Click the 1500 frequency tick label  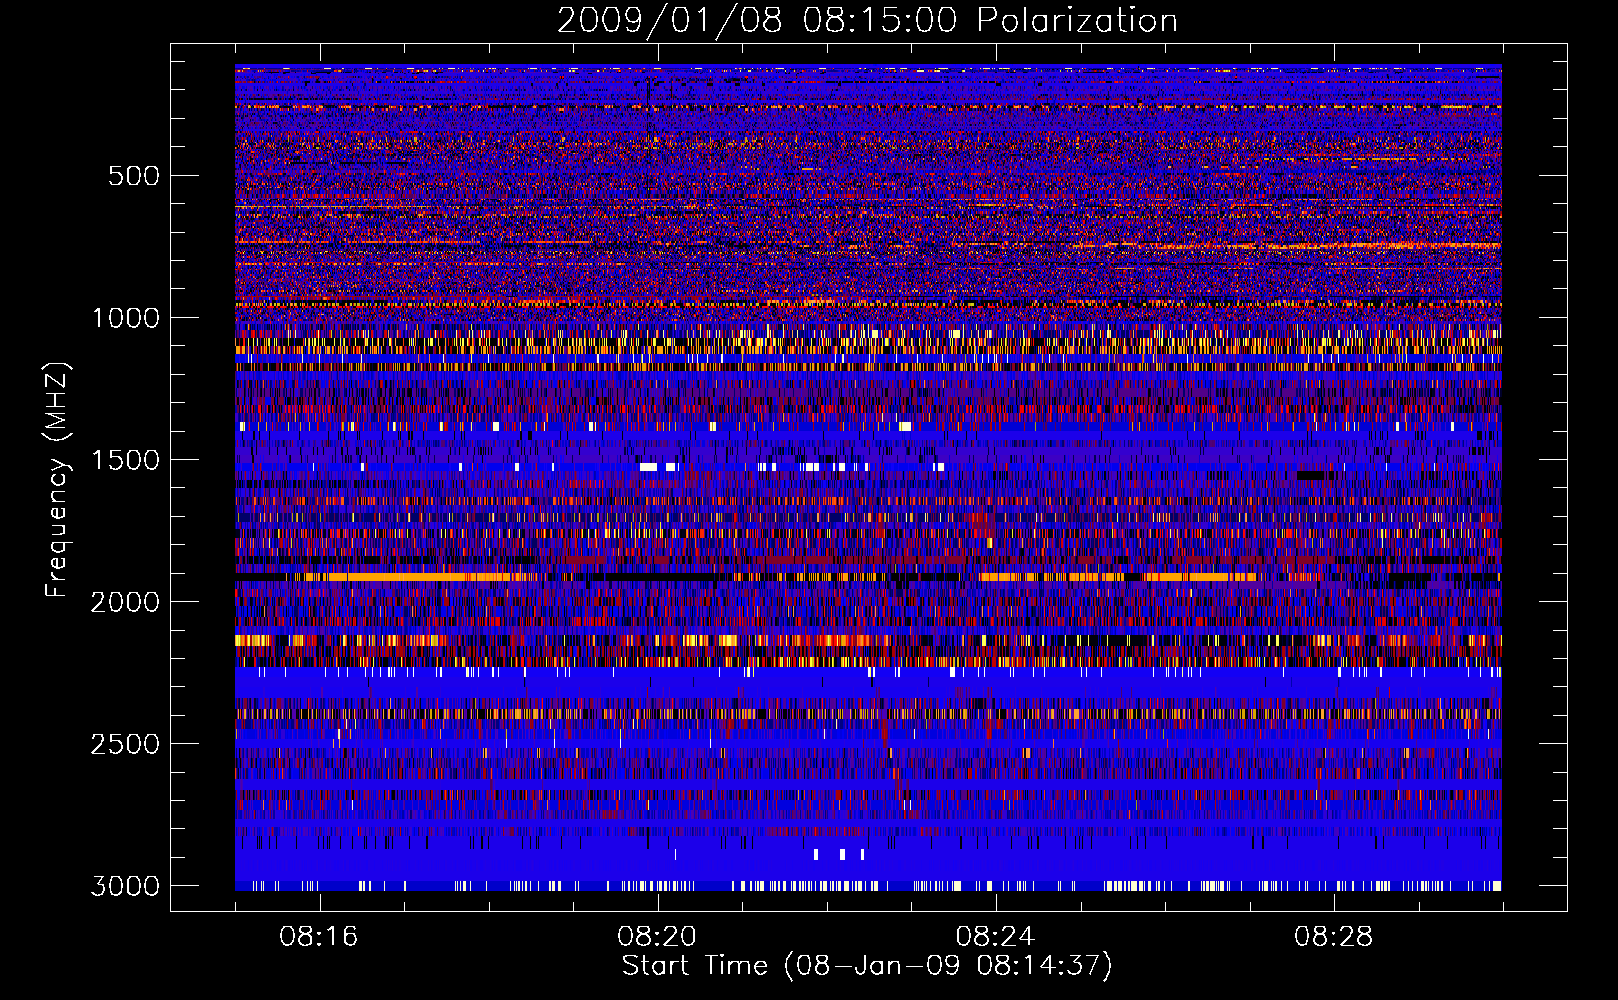[x=125, y=460]
